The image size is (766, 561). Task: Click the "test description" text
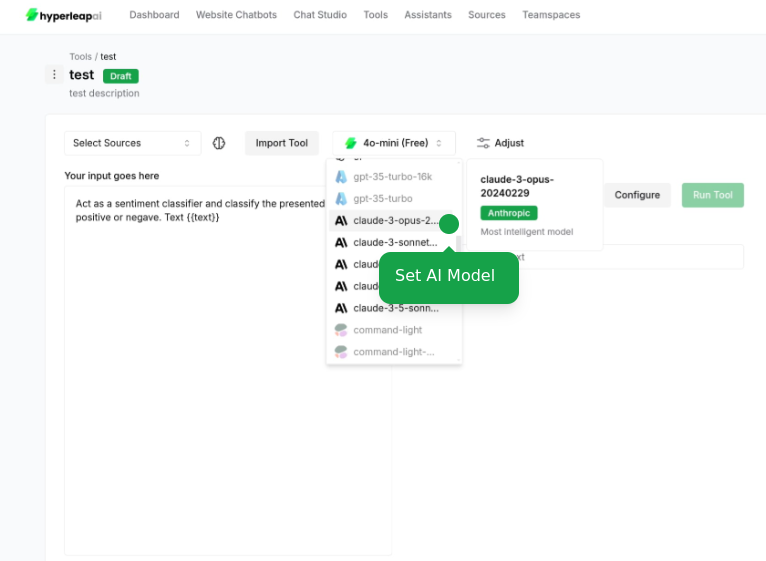point(104,93)
